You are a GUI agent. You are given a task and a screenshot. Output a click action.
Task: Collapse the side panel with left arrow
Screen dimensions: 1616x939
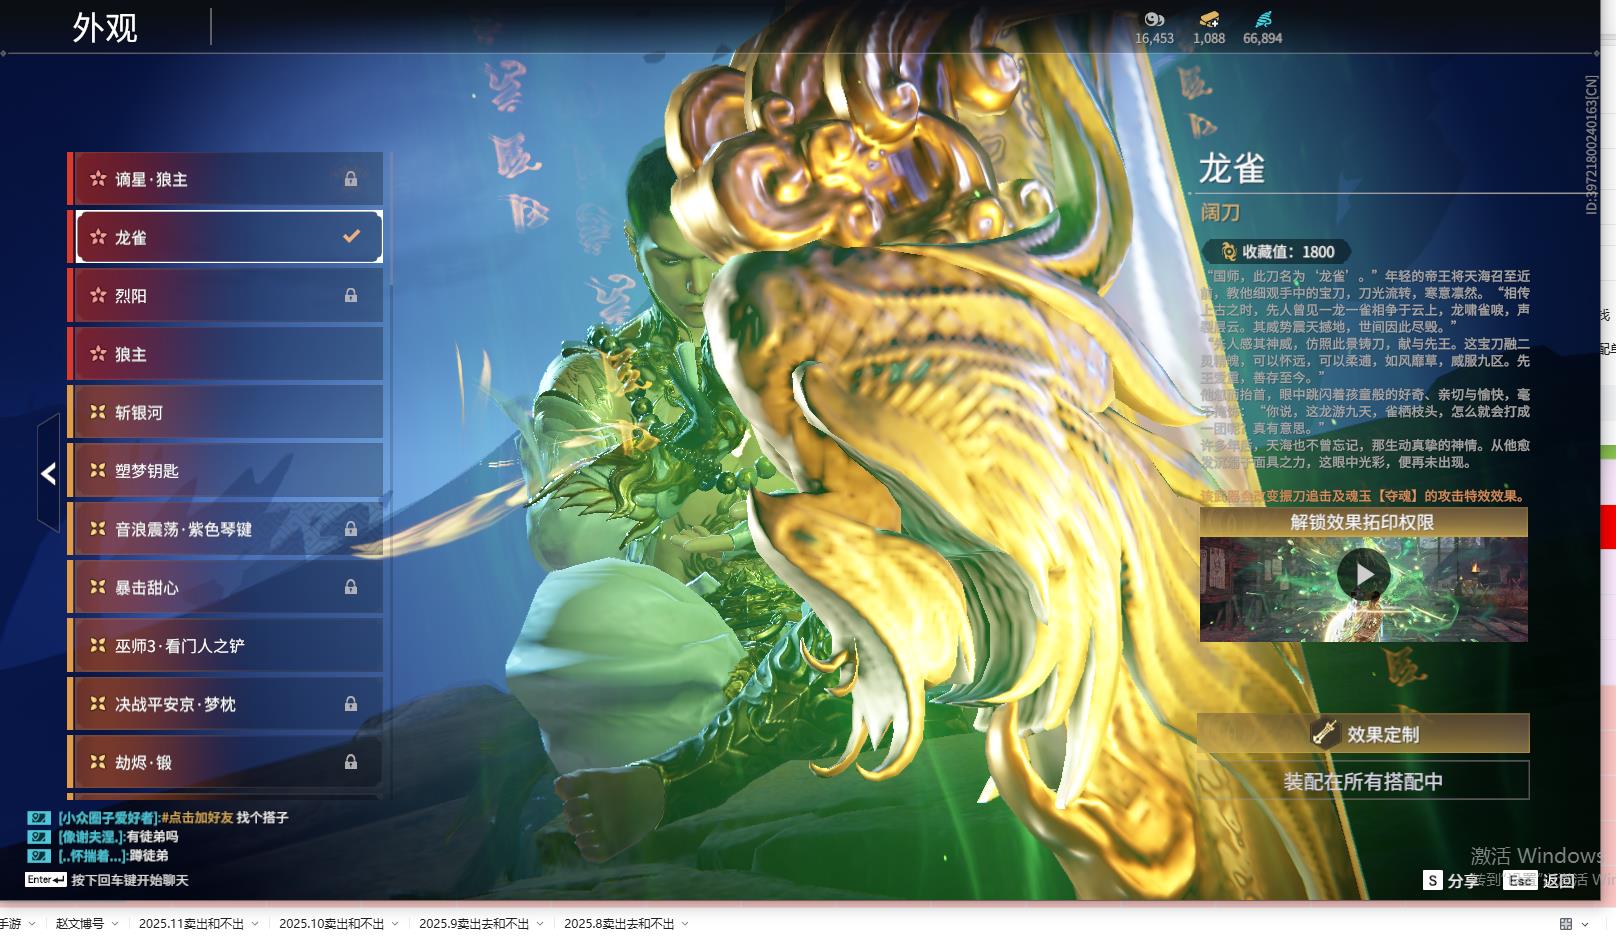(48, 474)
